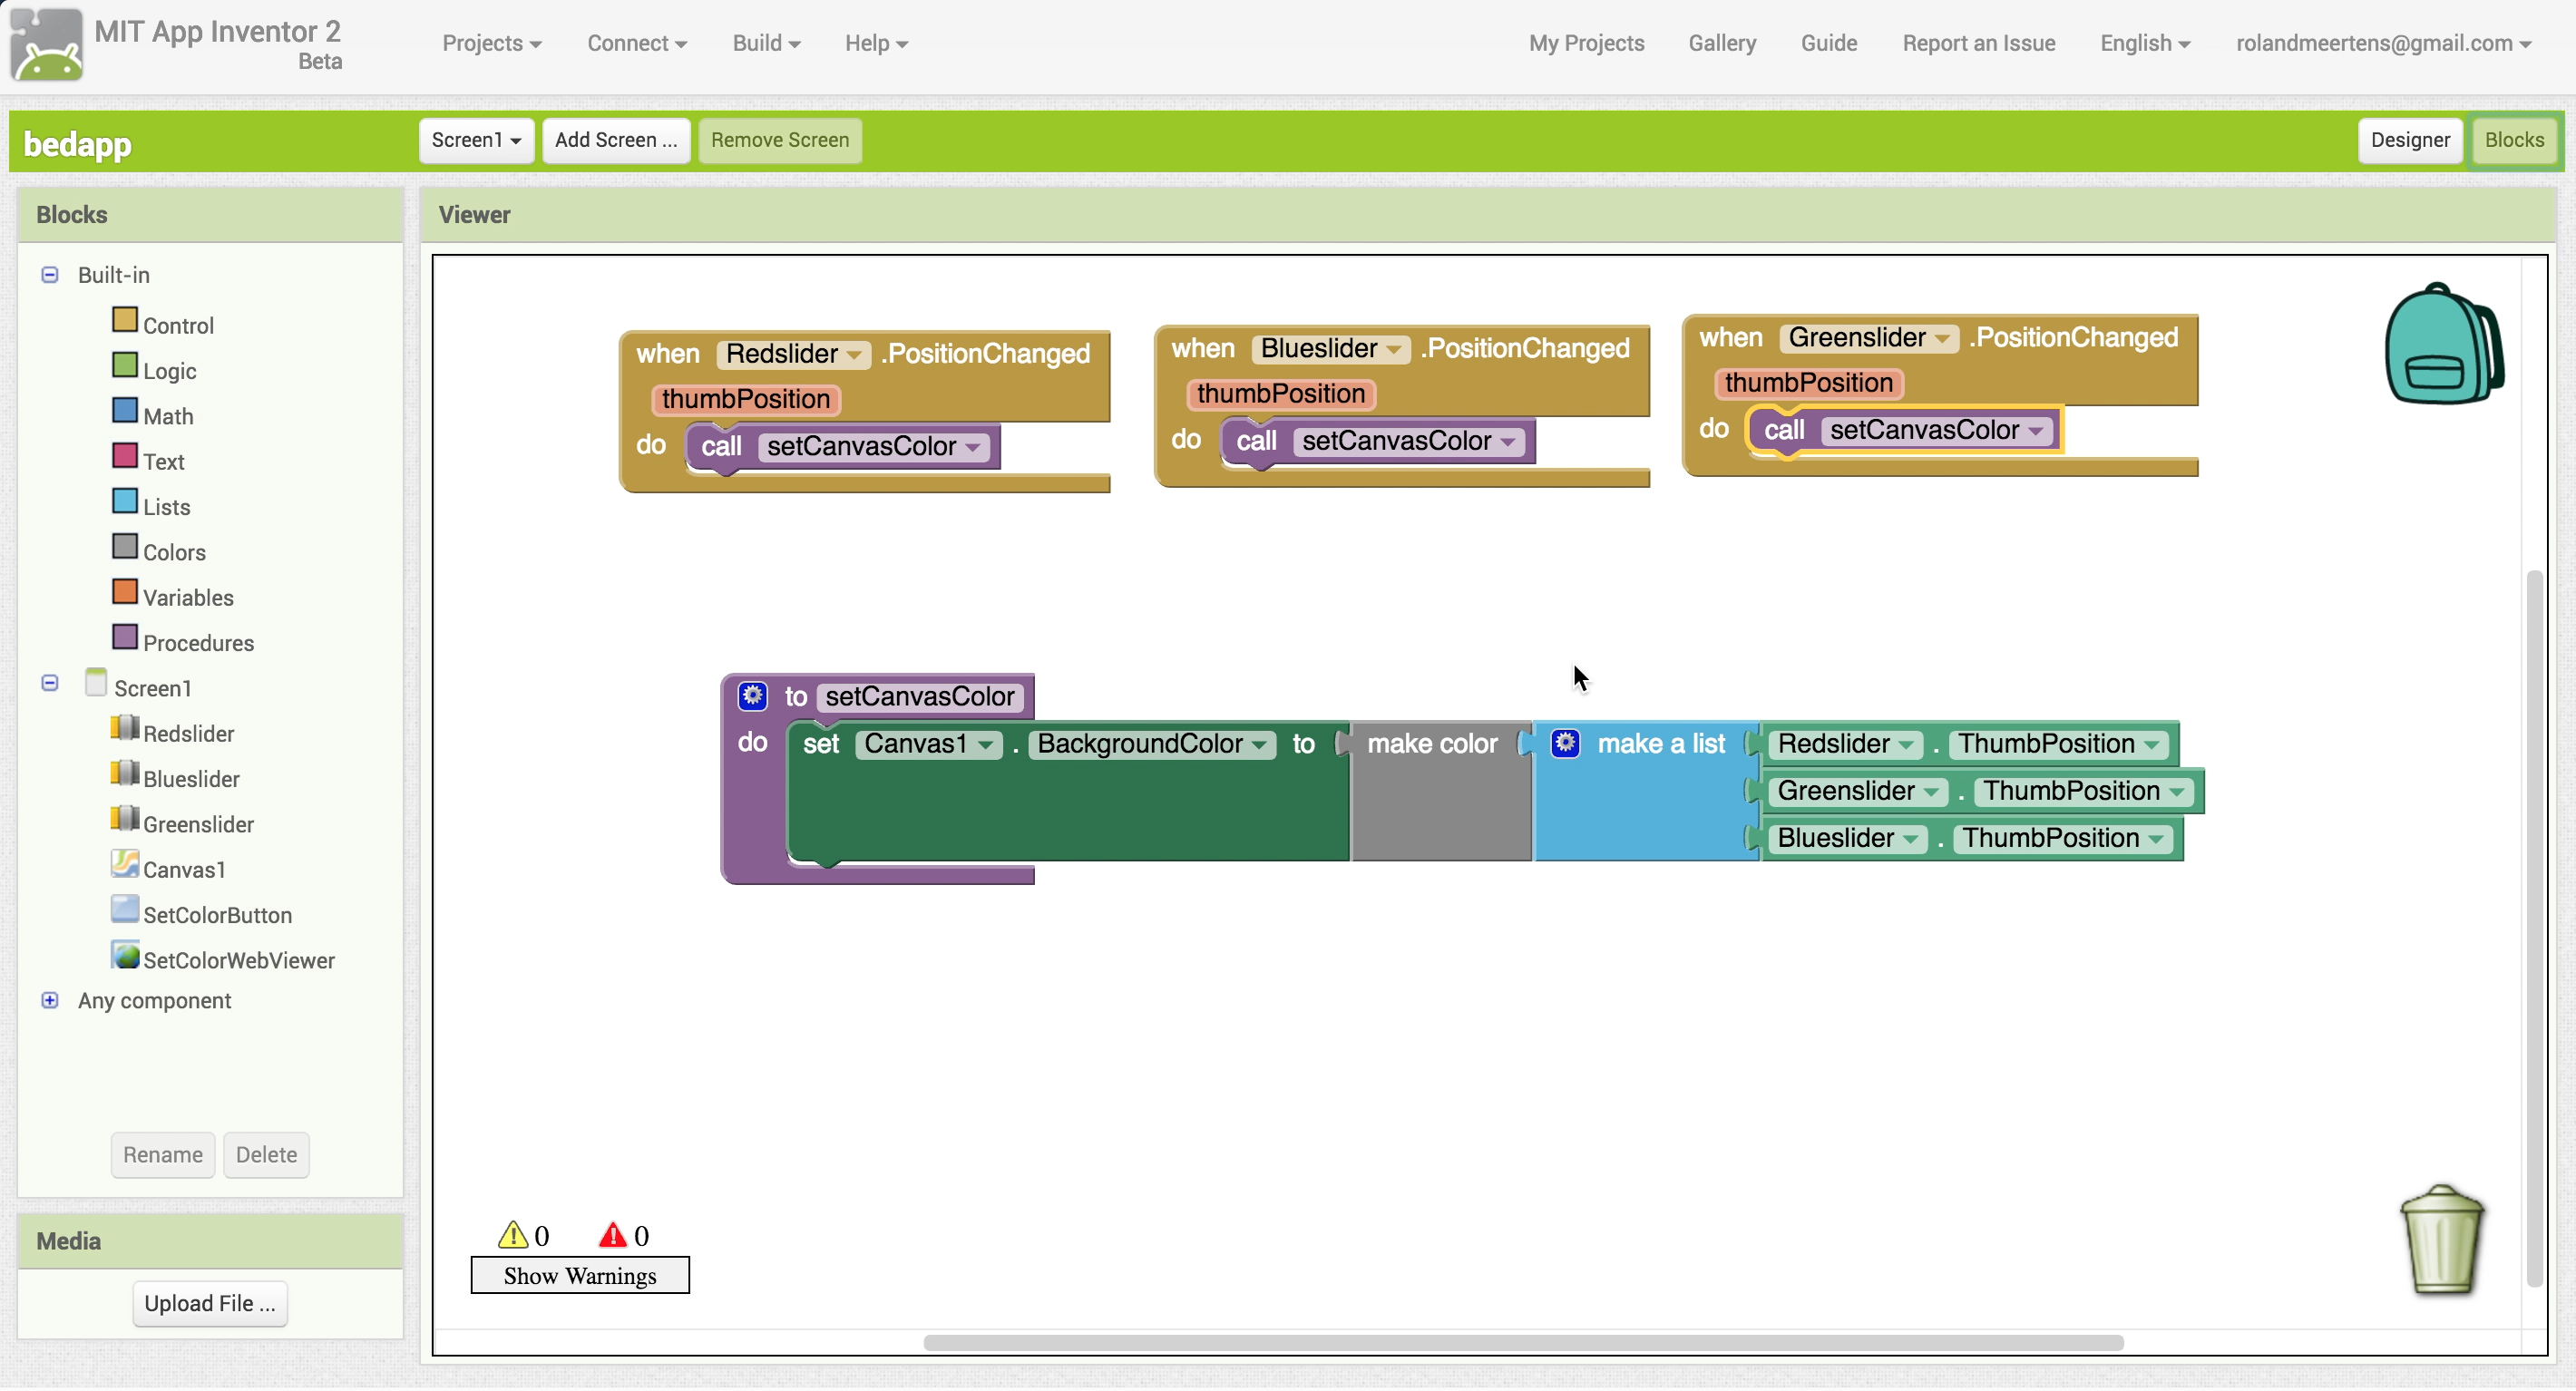This screenshot has width=2576, height=1391.
Task: Switch to the Designer view
Action: coord(2409,140)
